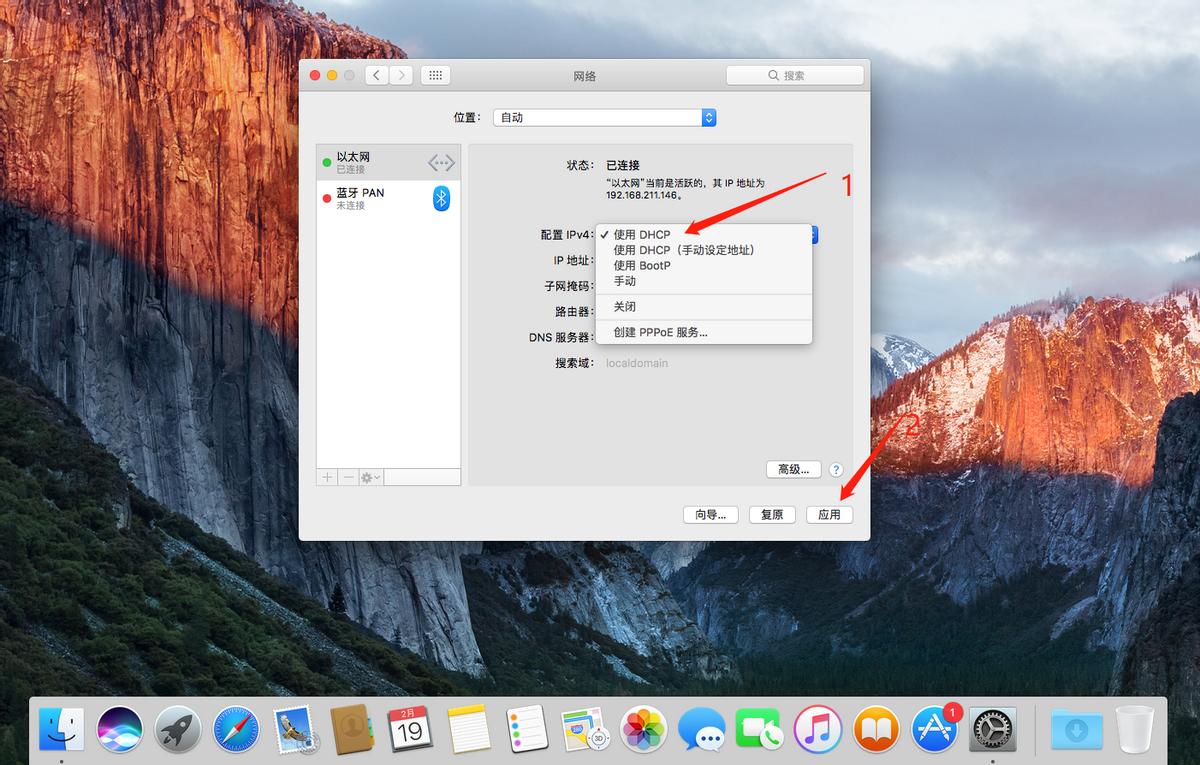Select 使用 DHCP menu option
The height and width of the screenshot is (765, 1200).
pyautogui.click(x=642, y=235)
